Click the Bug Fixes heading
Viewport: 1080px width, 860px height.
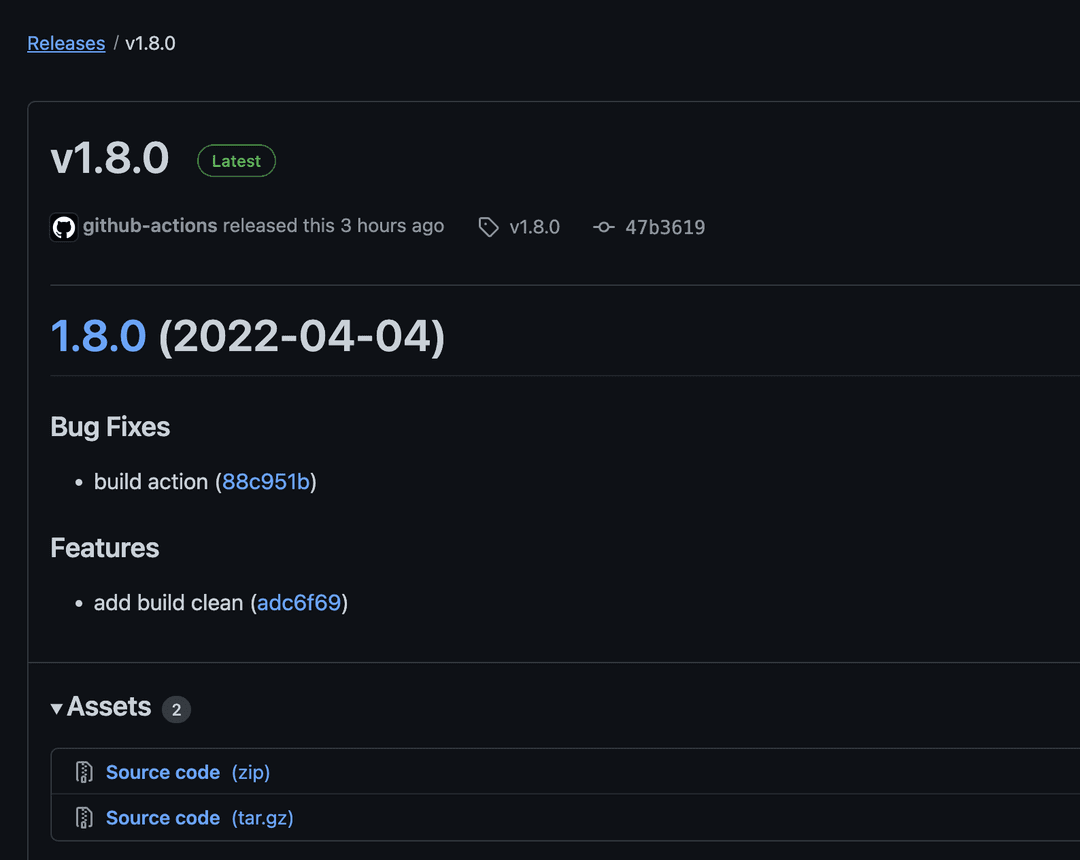click(x=110, y=428)
